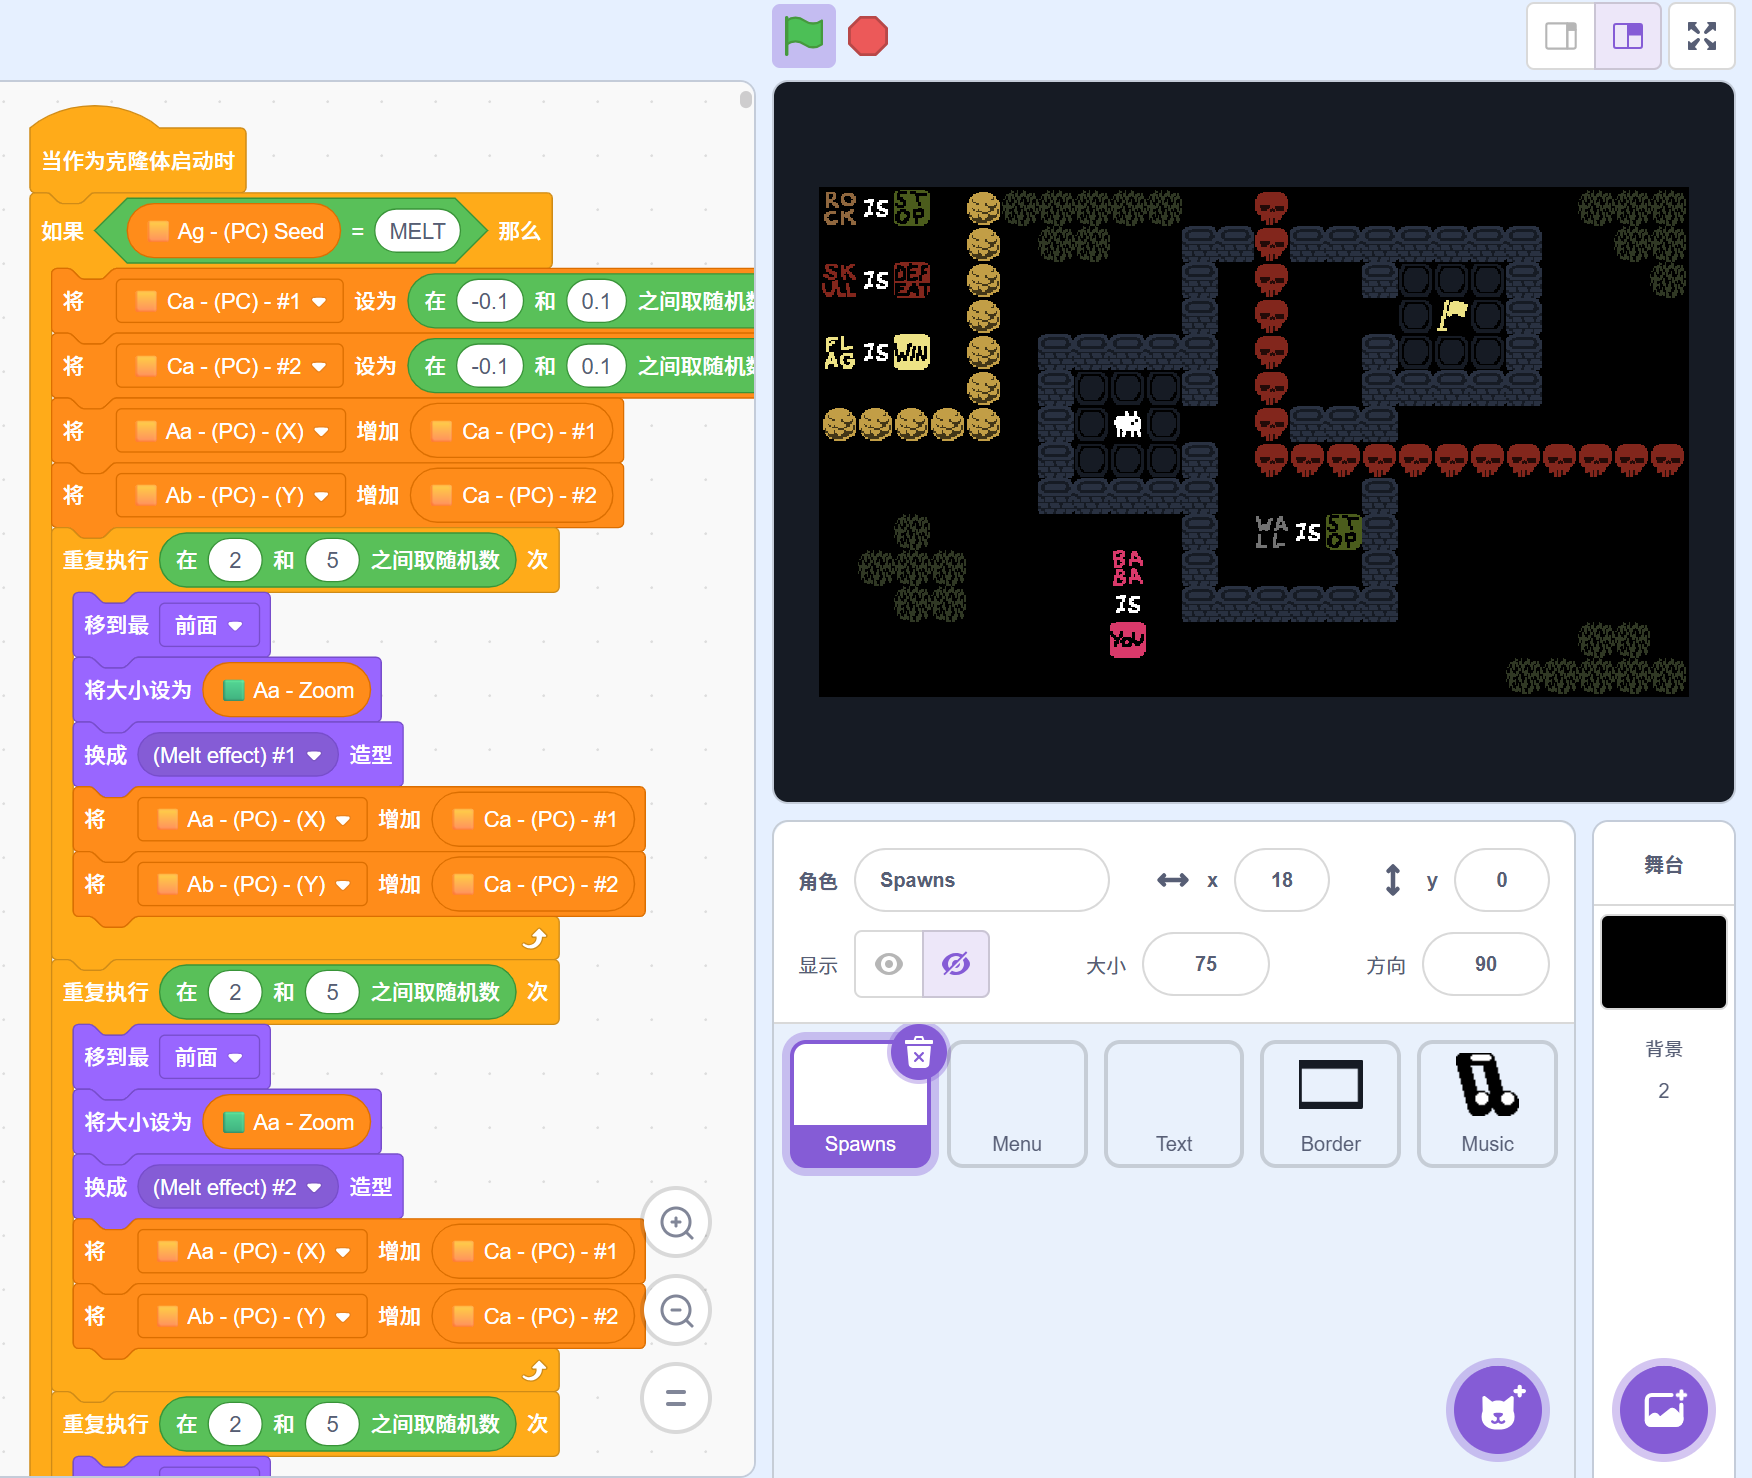This screenshot has width=1752, height=1478.
Task: Zoom in on the code workspace
Action: pos(677,1222)
